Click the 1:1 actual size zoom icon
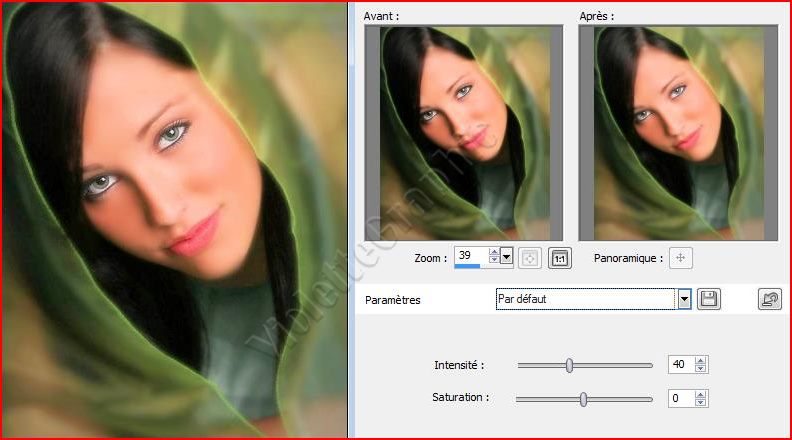The width and height of the screenshot is (792, 440). pos(560,258)
